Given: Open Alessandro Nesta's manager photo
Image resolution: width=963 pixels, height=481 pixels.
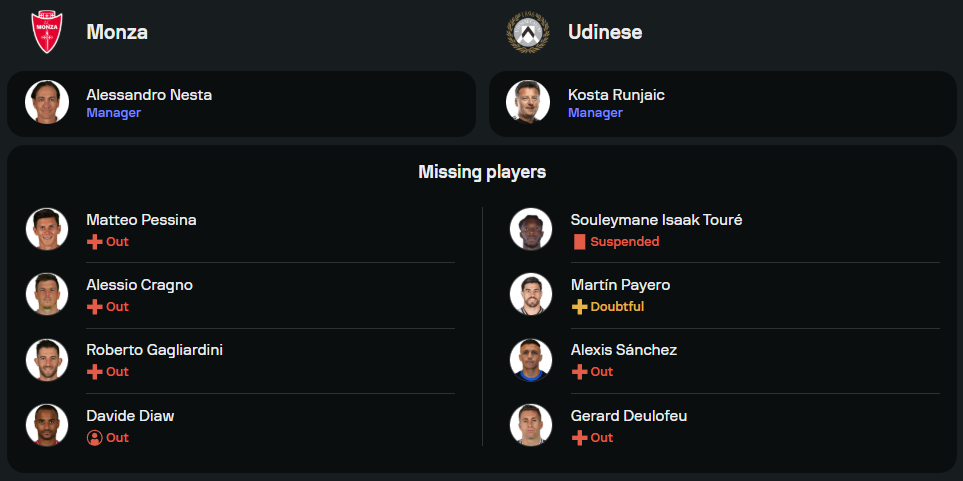Looking at the screenshot, I should coord(47,103).
